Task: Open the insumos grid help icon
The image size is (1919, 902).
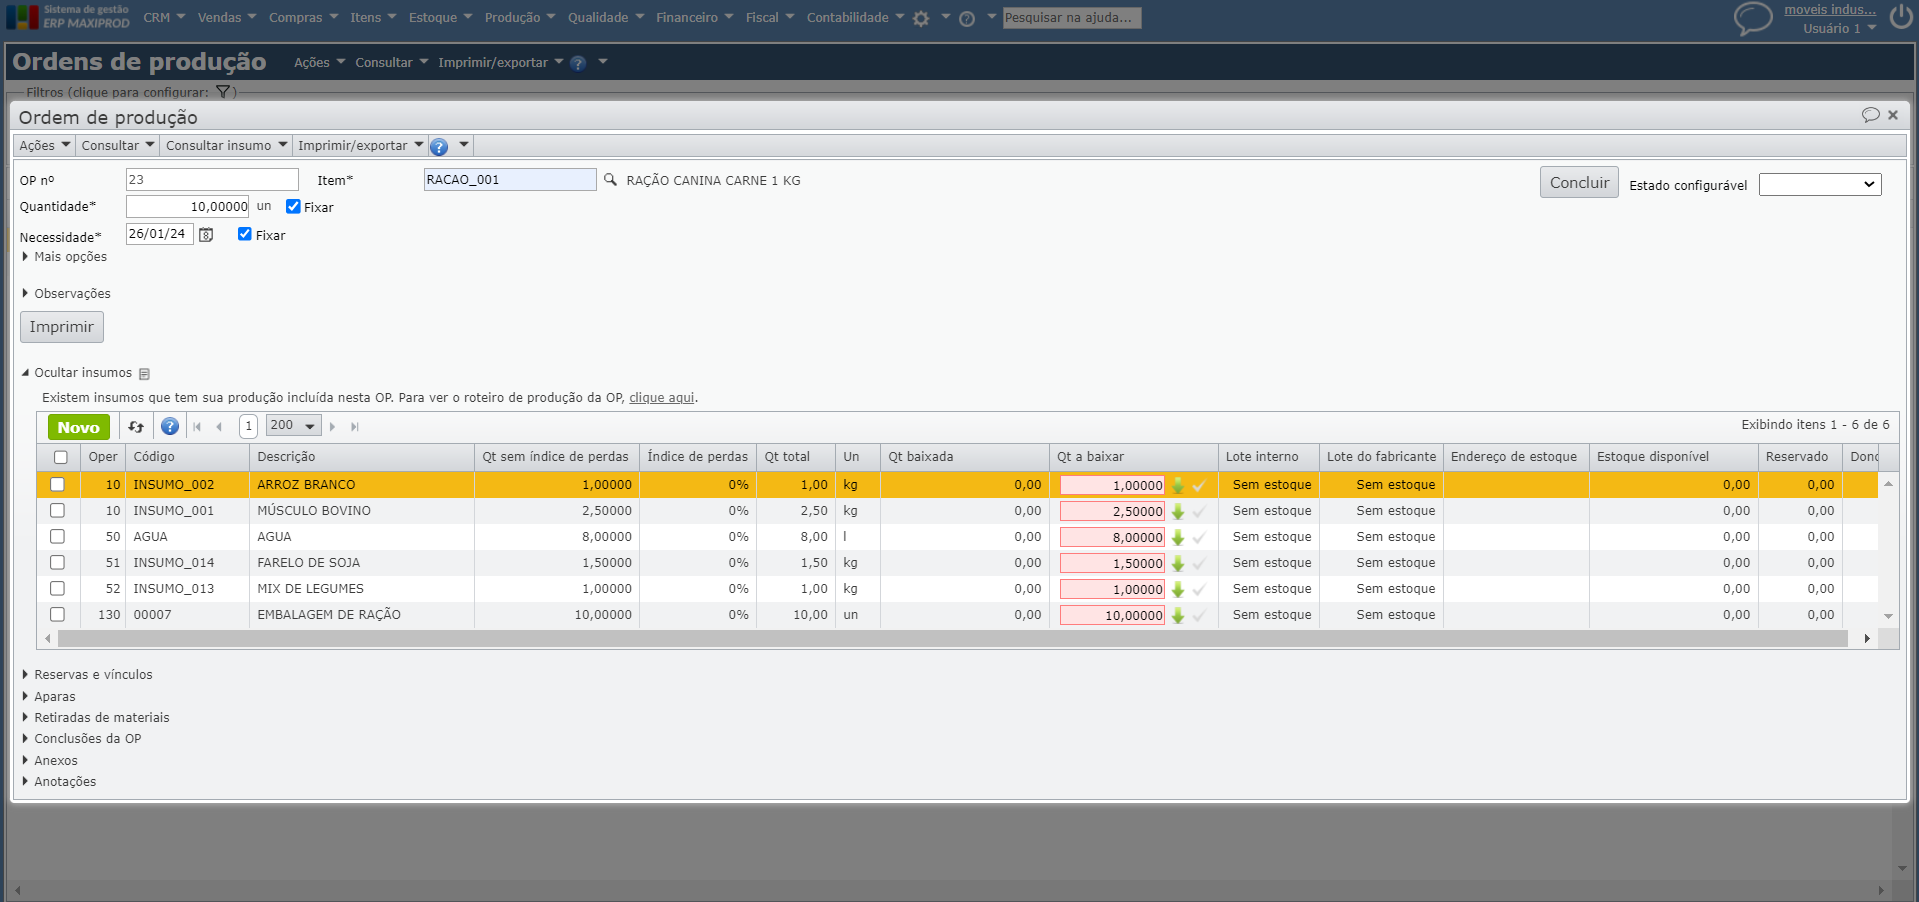Action: pos(170,427)
